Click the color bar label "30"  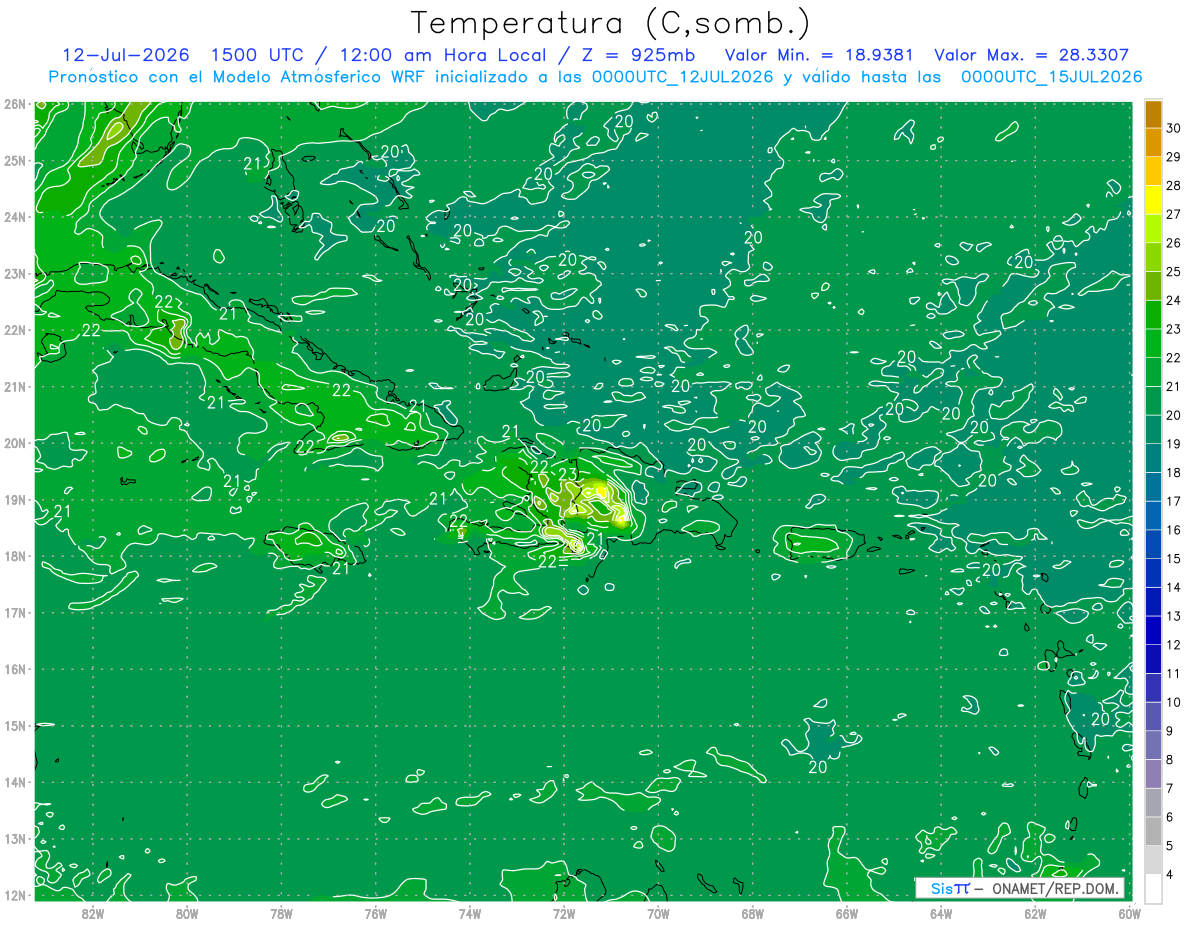1174,128
